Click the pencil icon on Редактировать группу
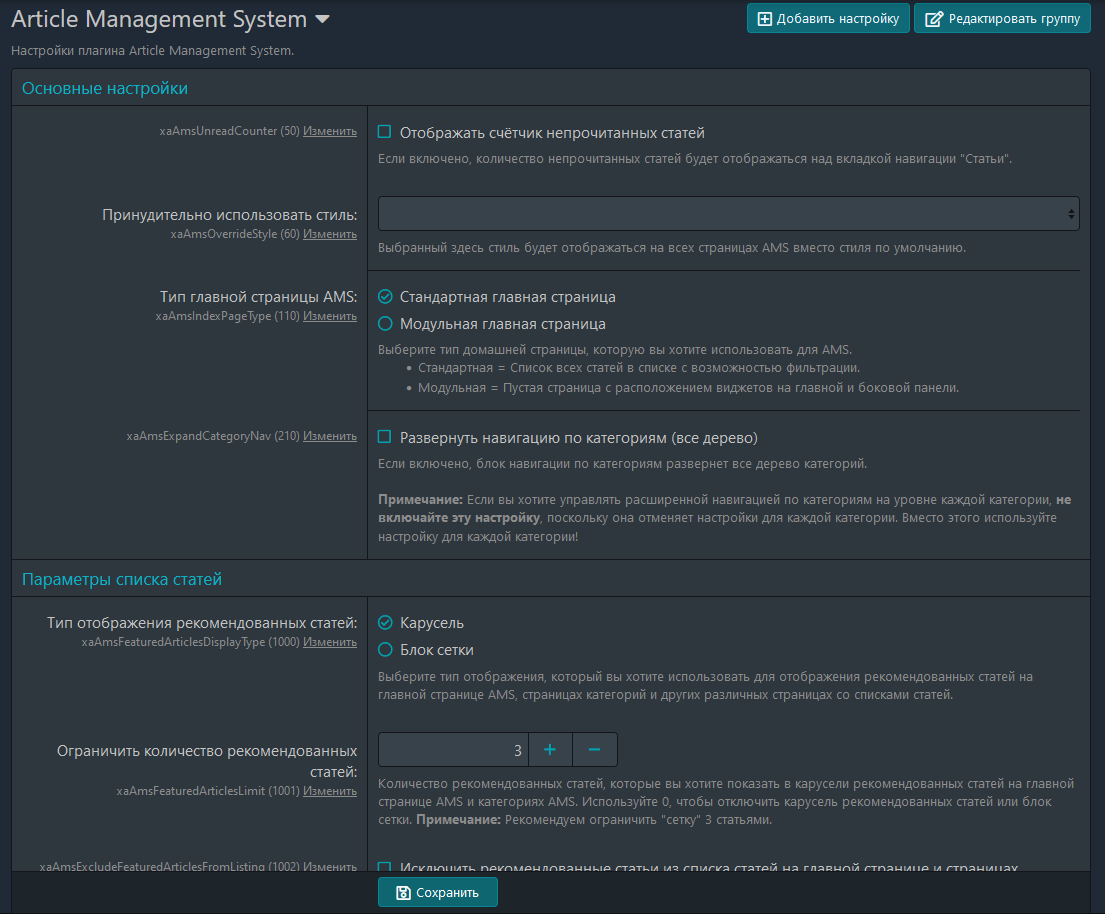The width and height of the screenshot is (1105, 914). coord(933,19)
